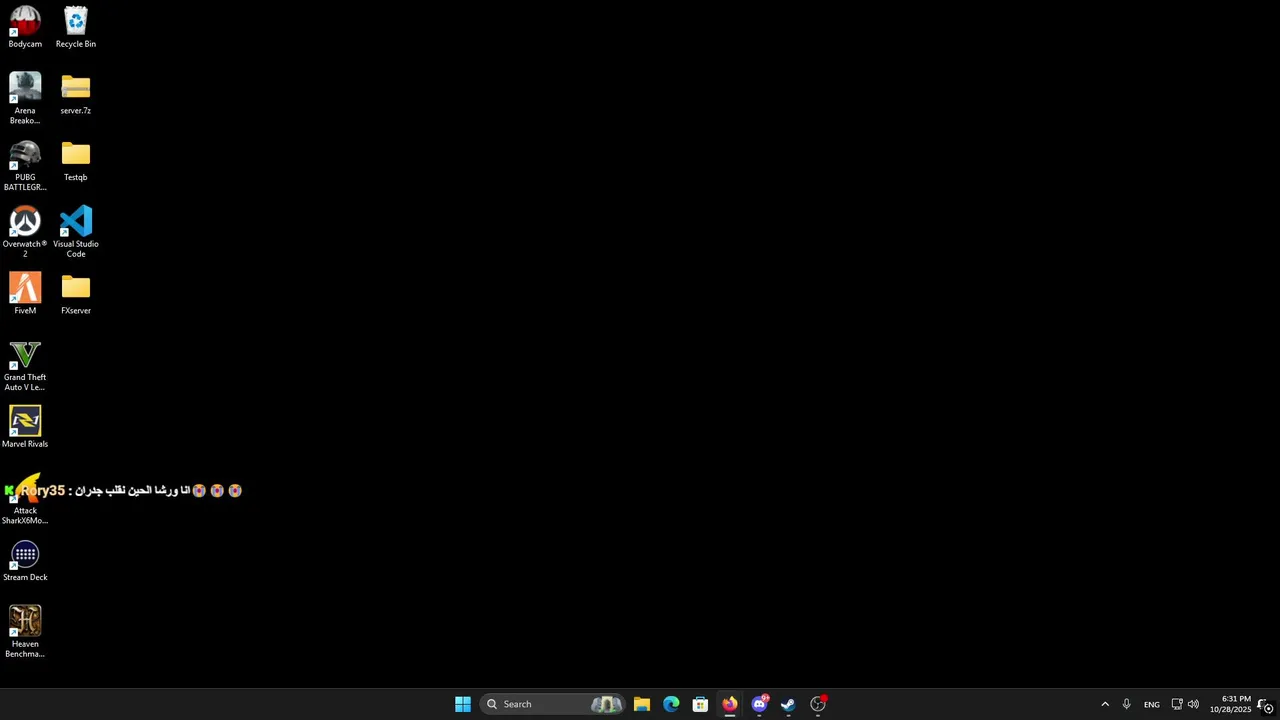The height and width of the screenshot is (720, 1280).
Task: Select the Bodycam desktop shortcut
Action: point(25,27)
